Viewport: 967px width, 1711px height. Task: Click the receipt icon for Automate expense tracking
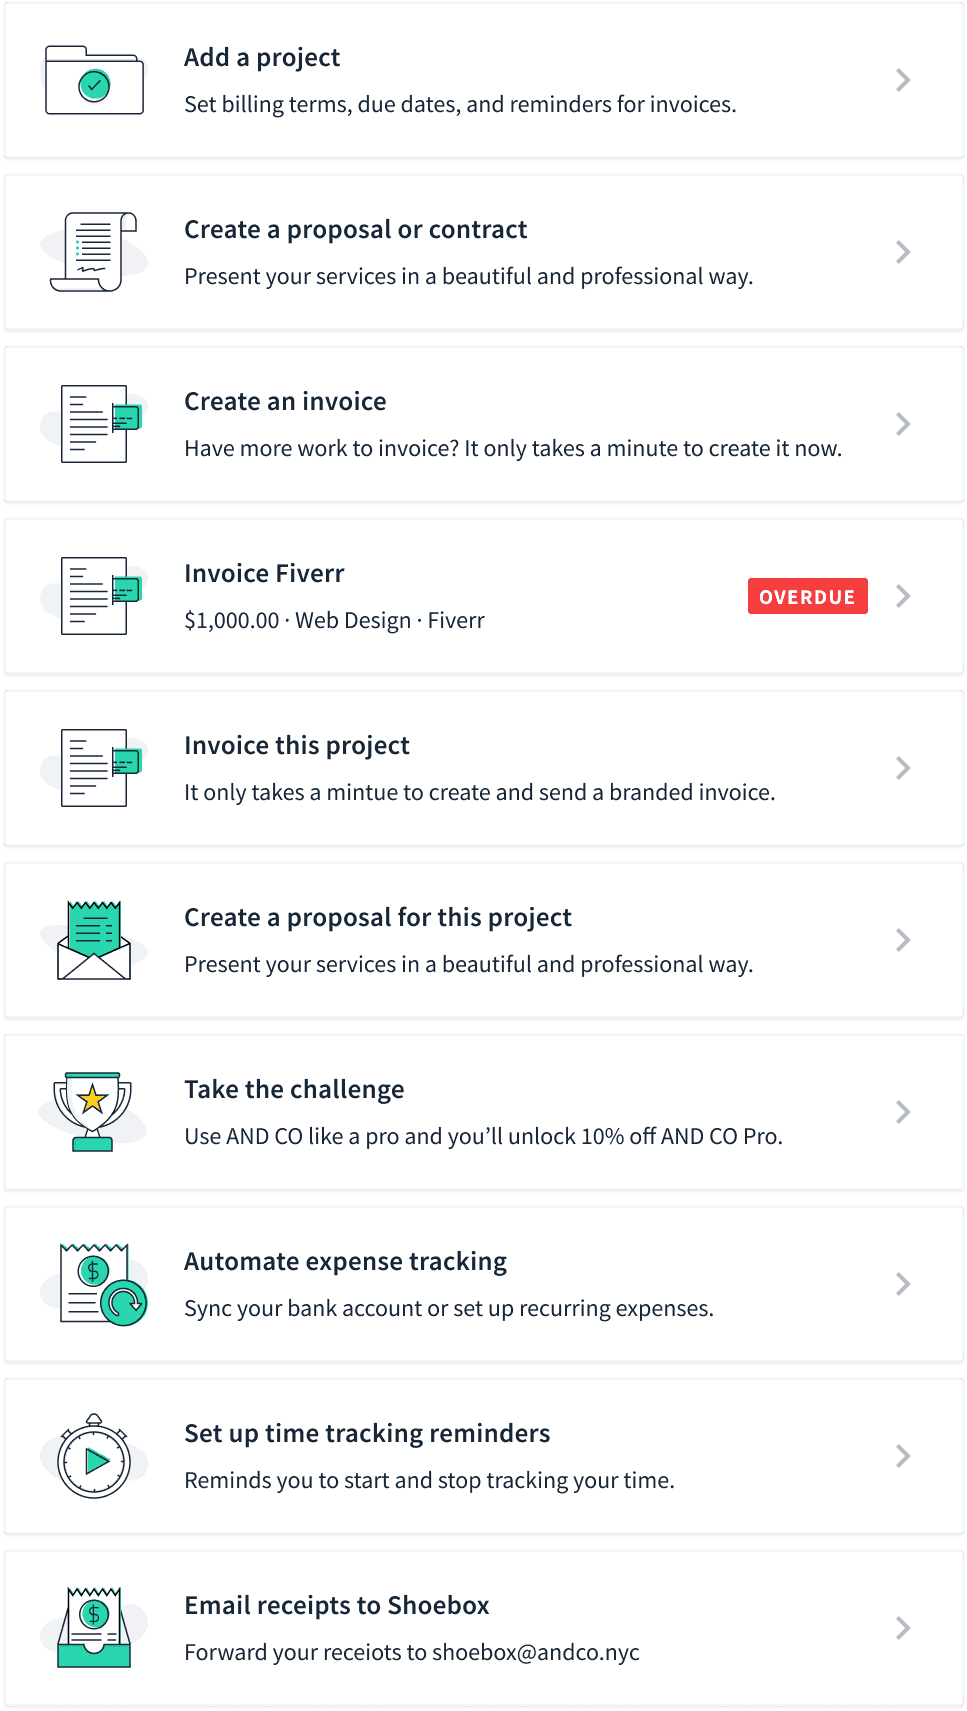coord(102,1285)
